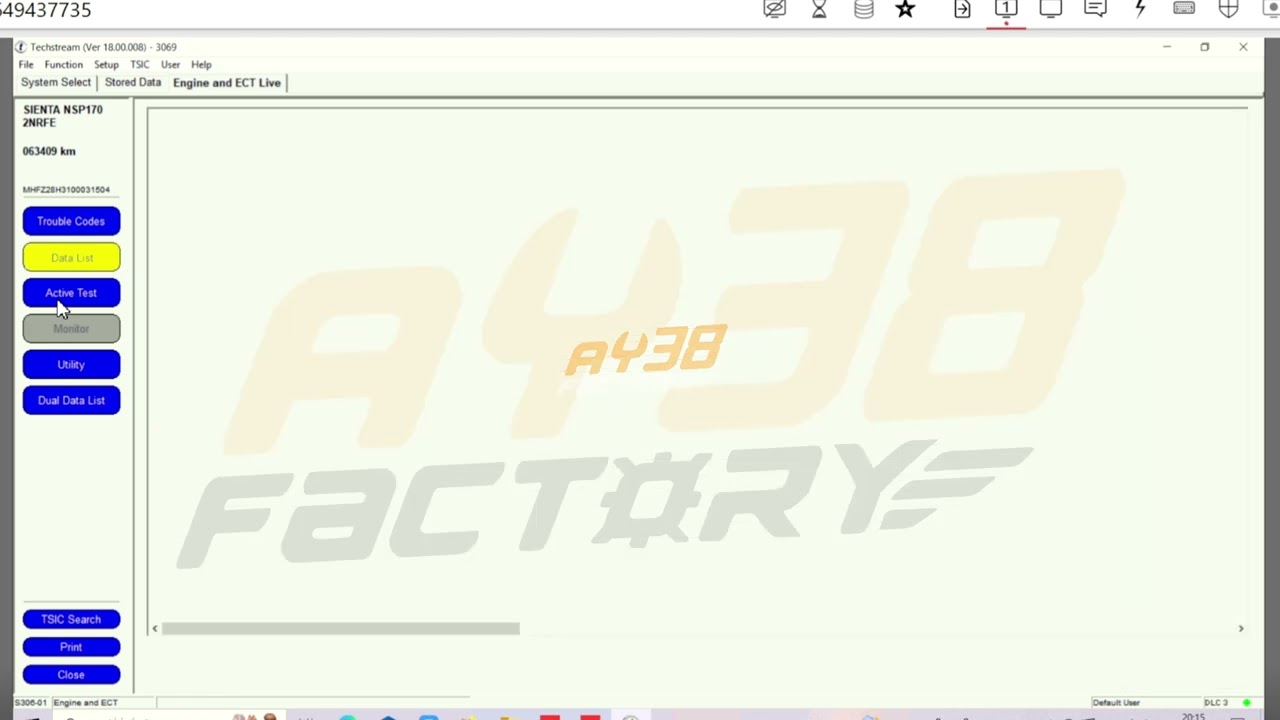
Task: Click the S306-01 status bar code
Action: point(30,703)
